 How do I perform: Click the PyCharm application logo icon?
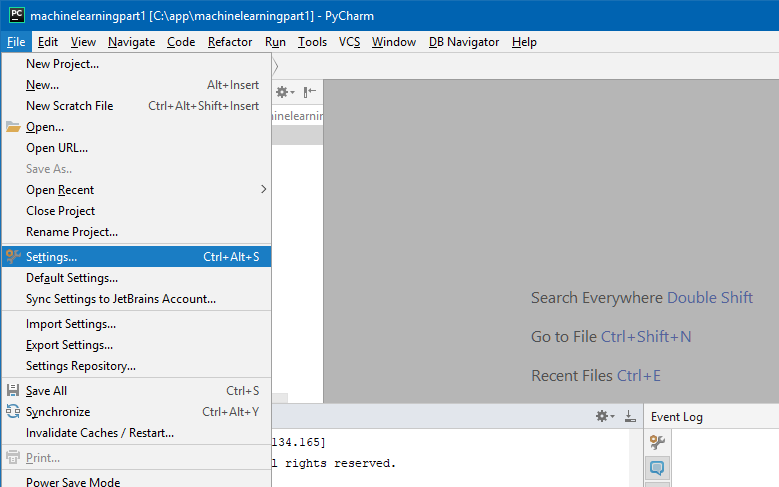(17, 15)
